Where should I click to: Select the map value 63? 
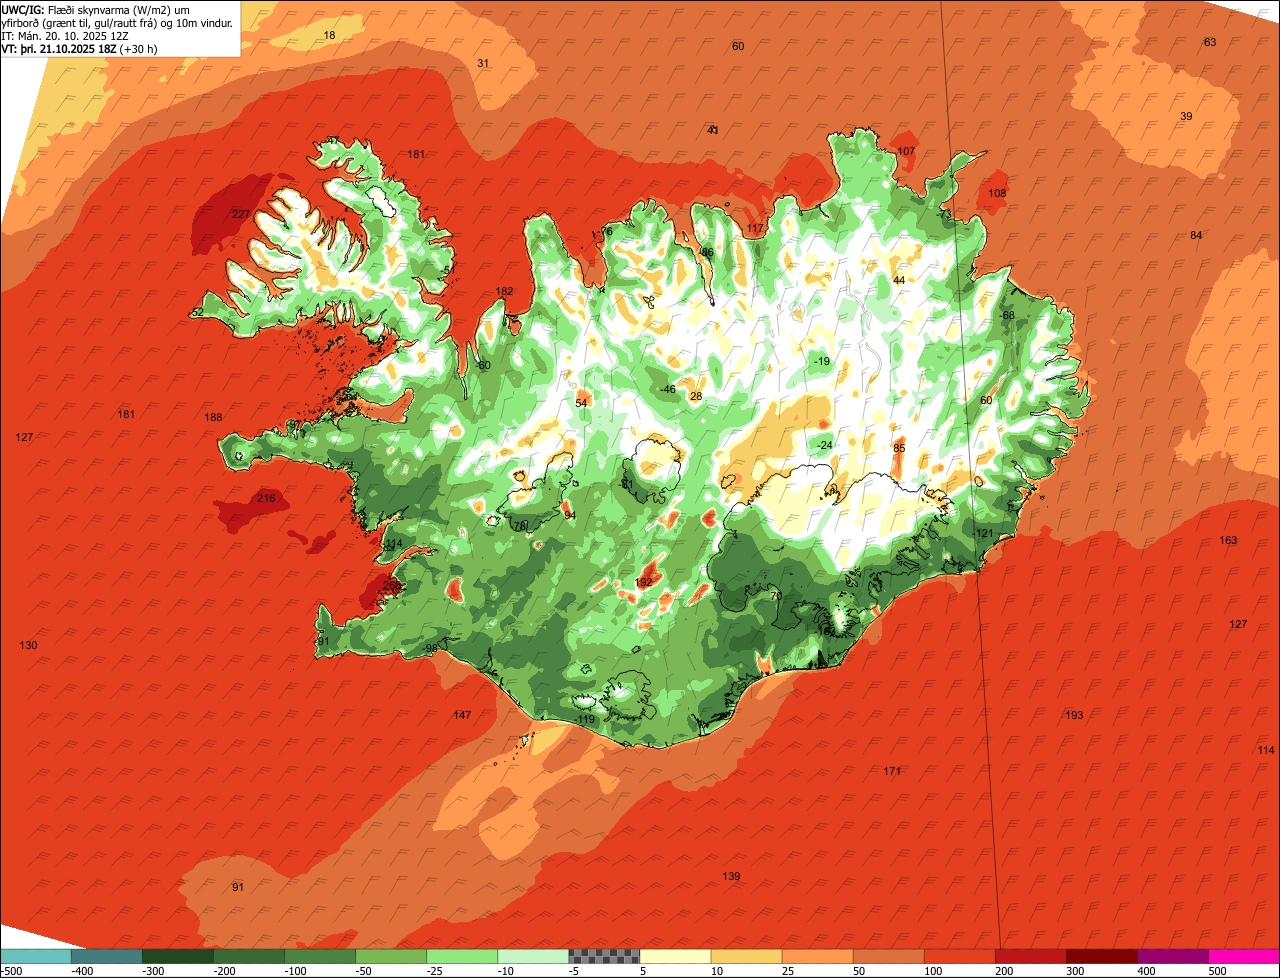coord(1210,42)
